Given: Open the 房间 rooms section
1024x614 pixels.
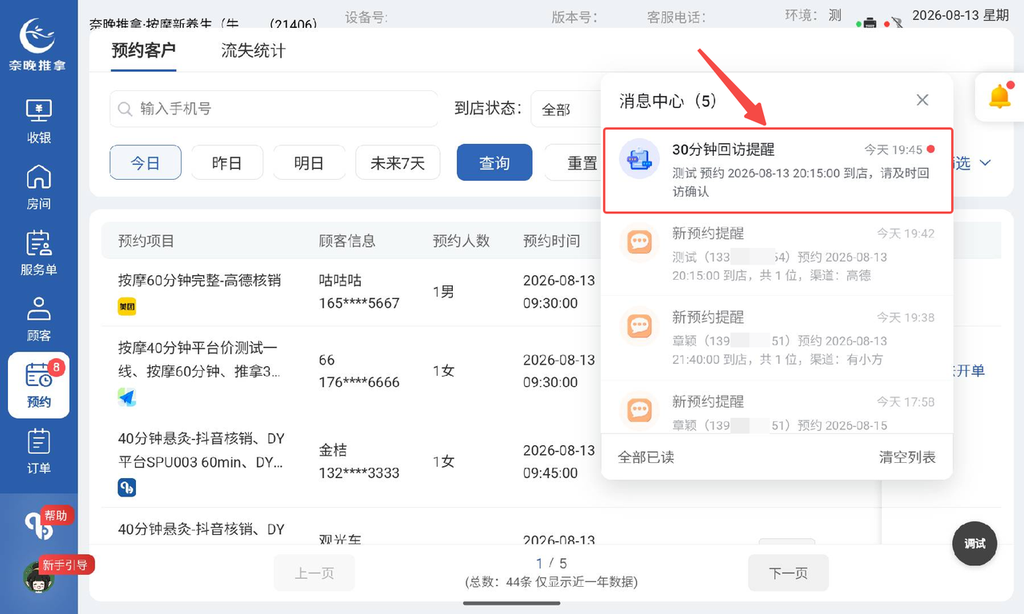Looking at the screenshot, I should coord(39,187).
